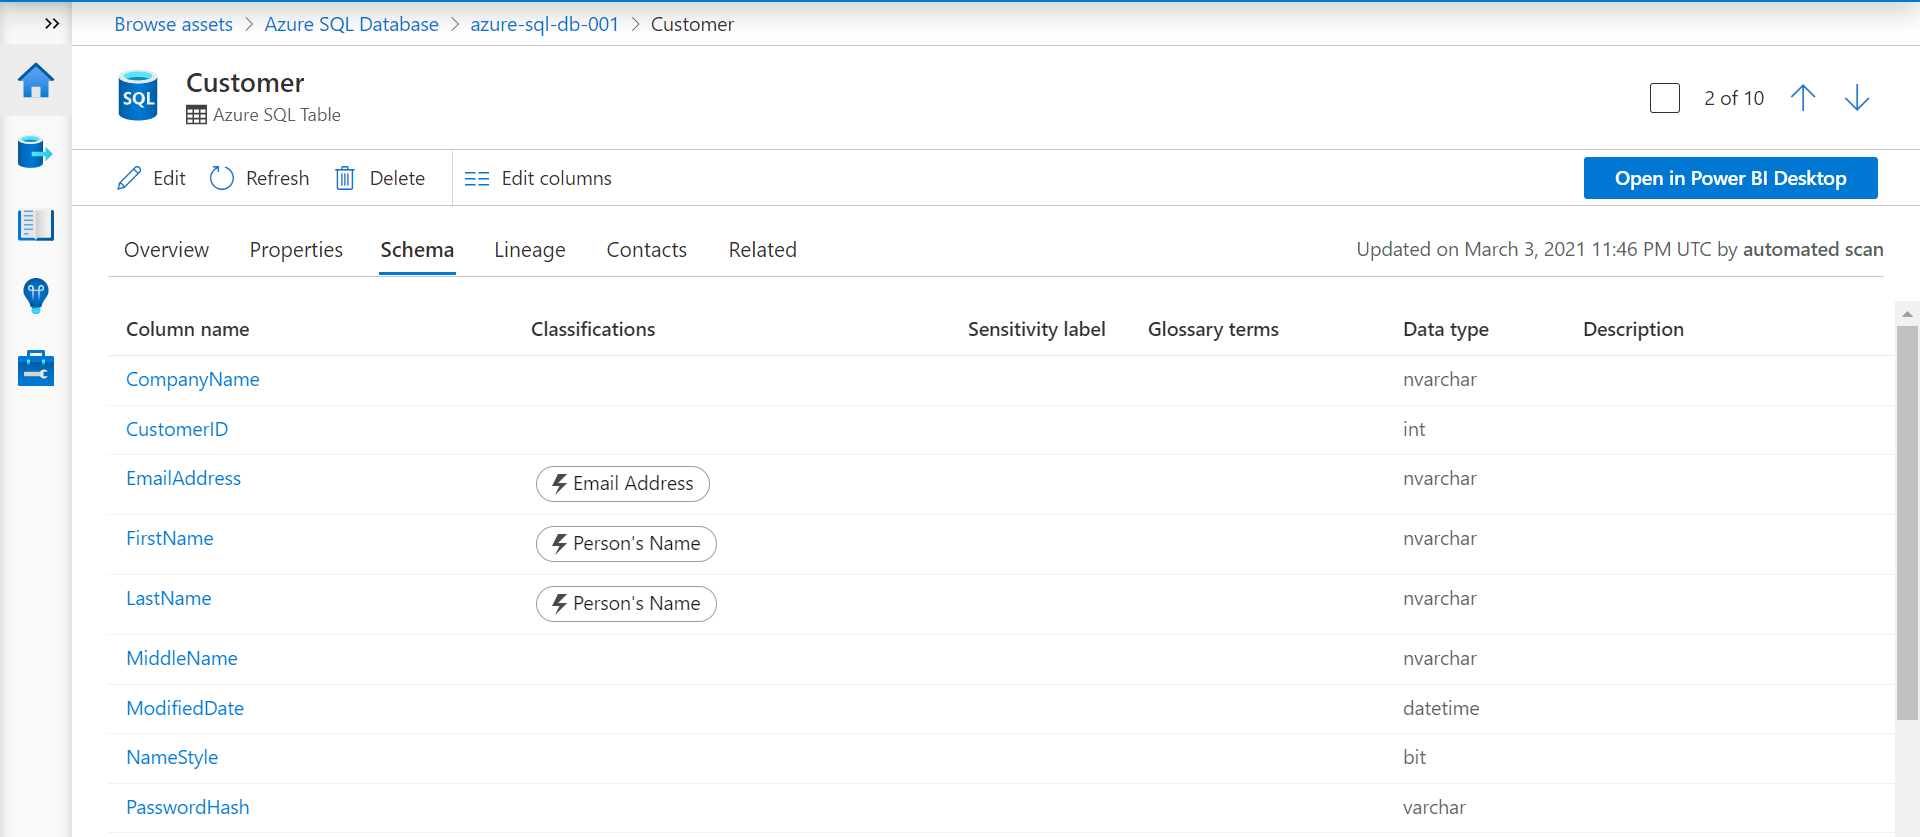Click the Person's Name tag on FirstName
The width and height of the screenshot is (1920, 837).
point(626,544)
